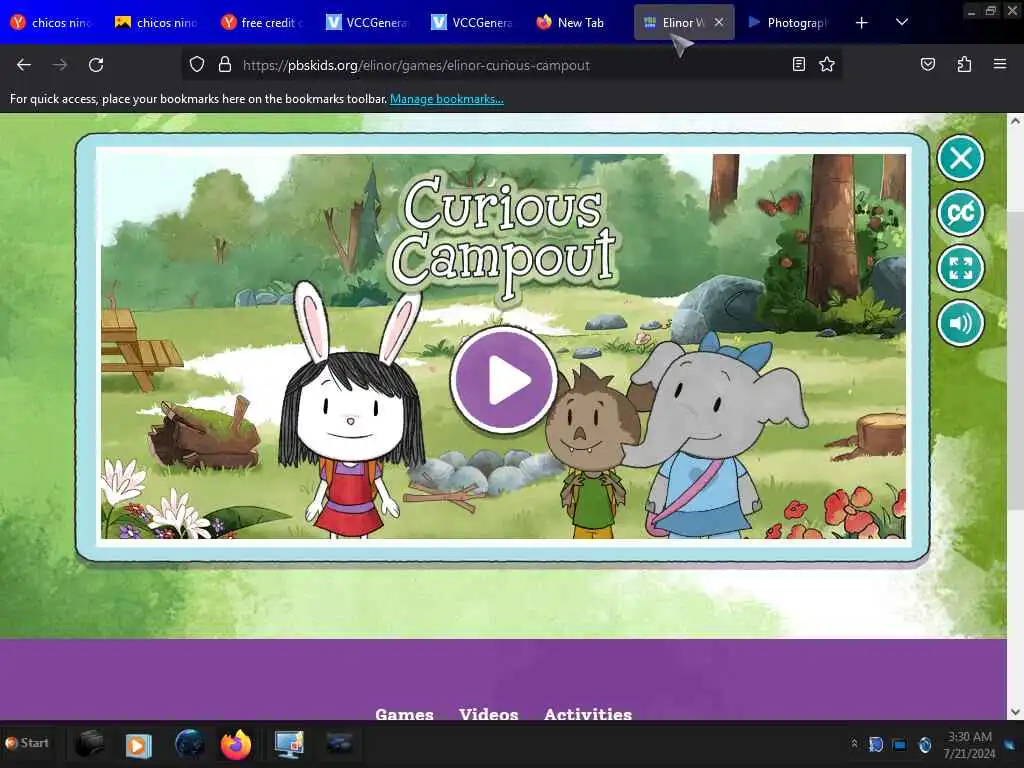
Task: Open the blue shield system tray icon
Action: click(x=876, y=744)
